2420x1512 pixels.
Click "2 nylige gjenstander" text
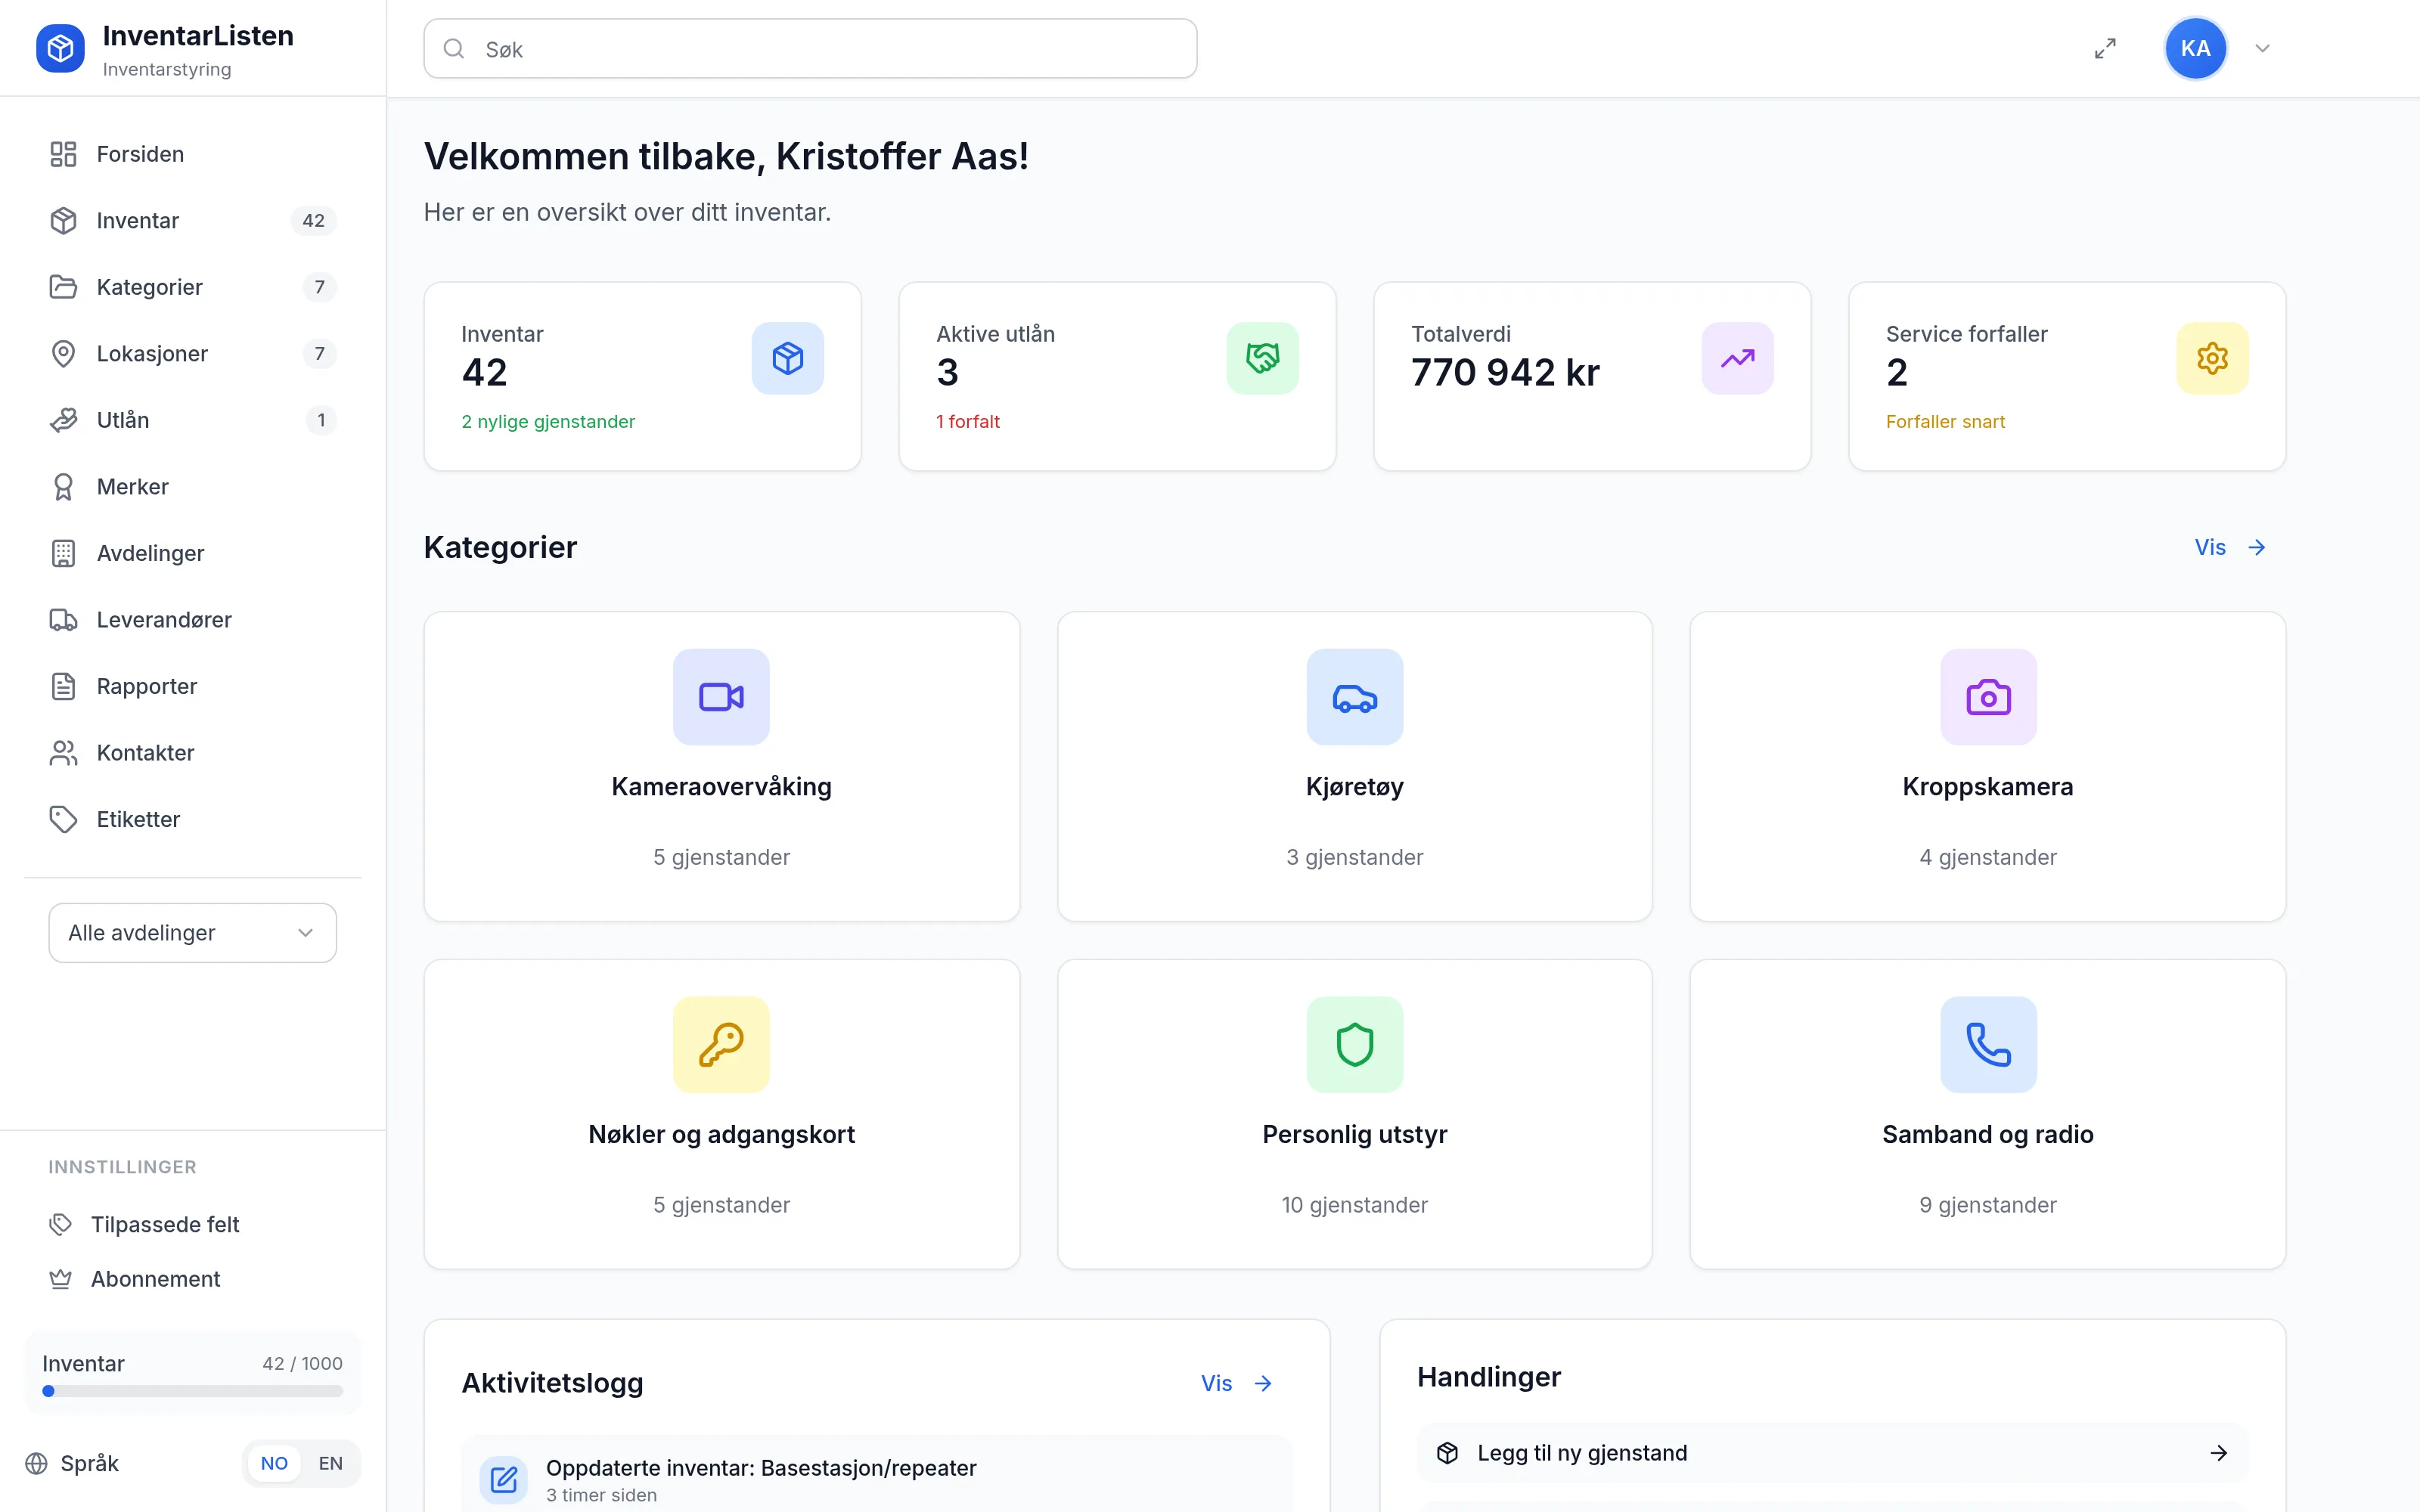point(548,422)
